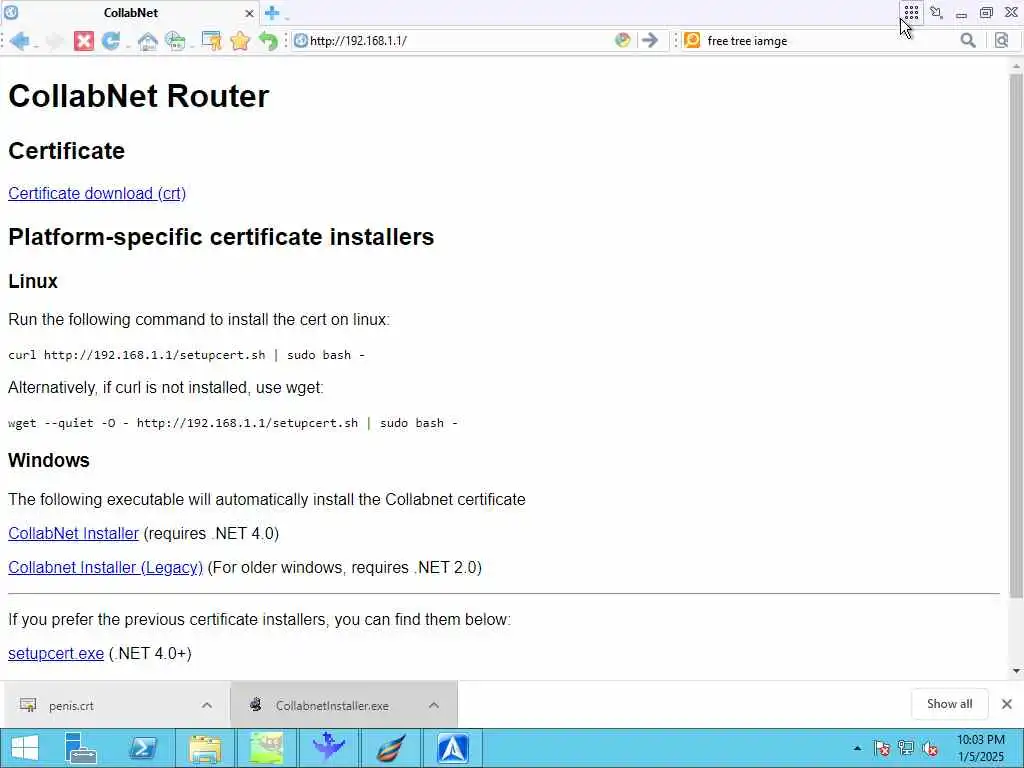This screenshot has height=768, width=1024.
Task: Open a new tab with the blue plus
Action: (x=272, y=12)
